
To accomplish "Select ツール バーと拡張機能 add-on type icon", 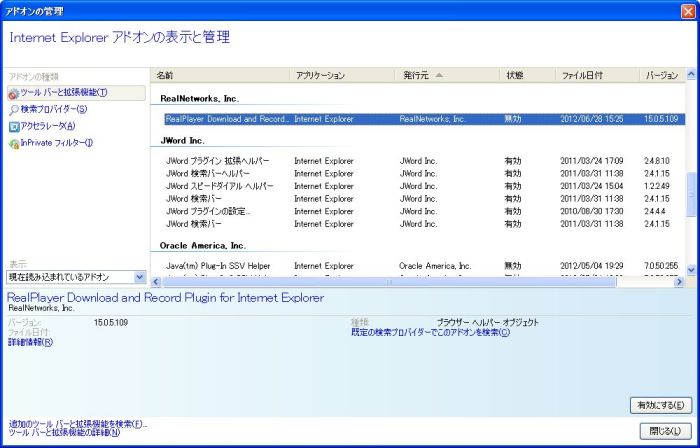I will (14, 93).
